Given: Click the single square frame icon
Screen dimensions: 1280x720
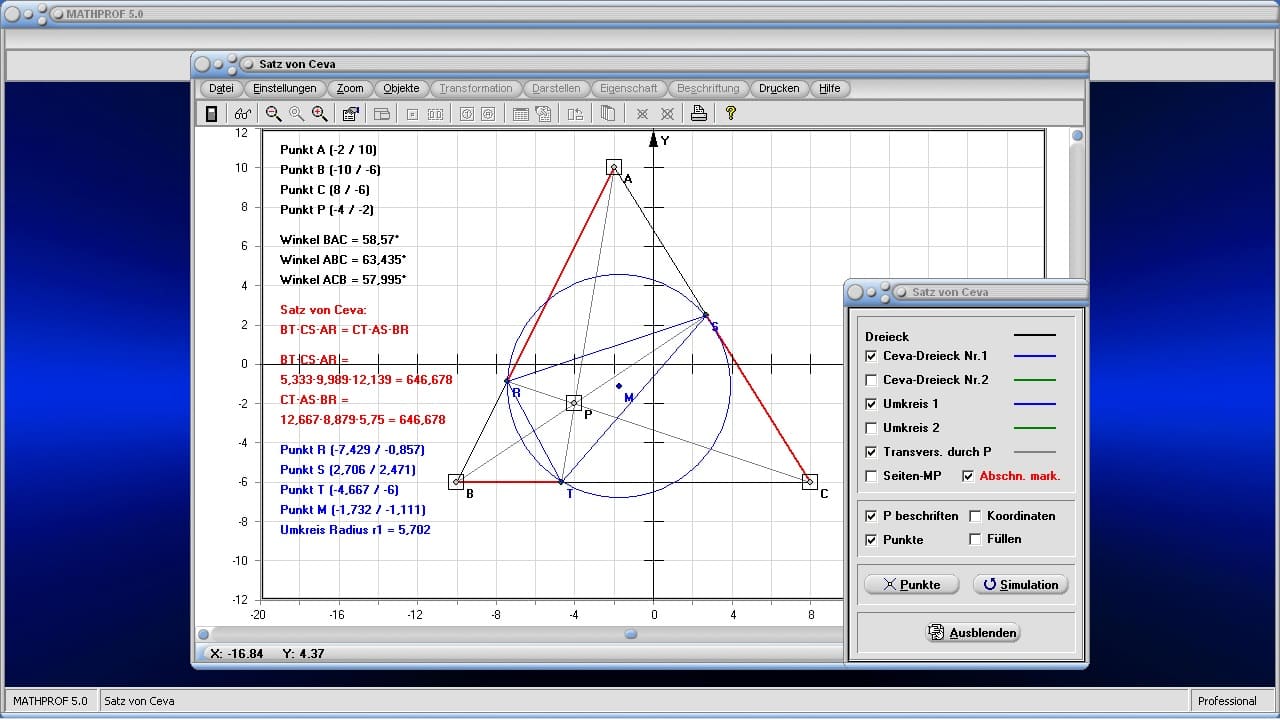Looking at the screenshot, I should click(x=412, y=114).
